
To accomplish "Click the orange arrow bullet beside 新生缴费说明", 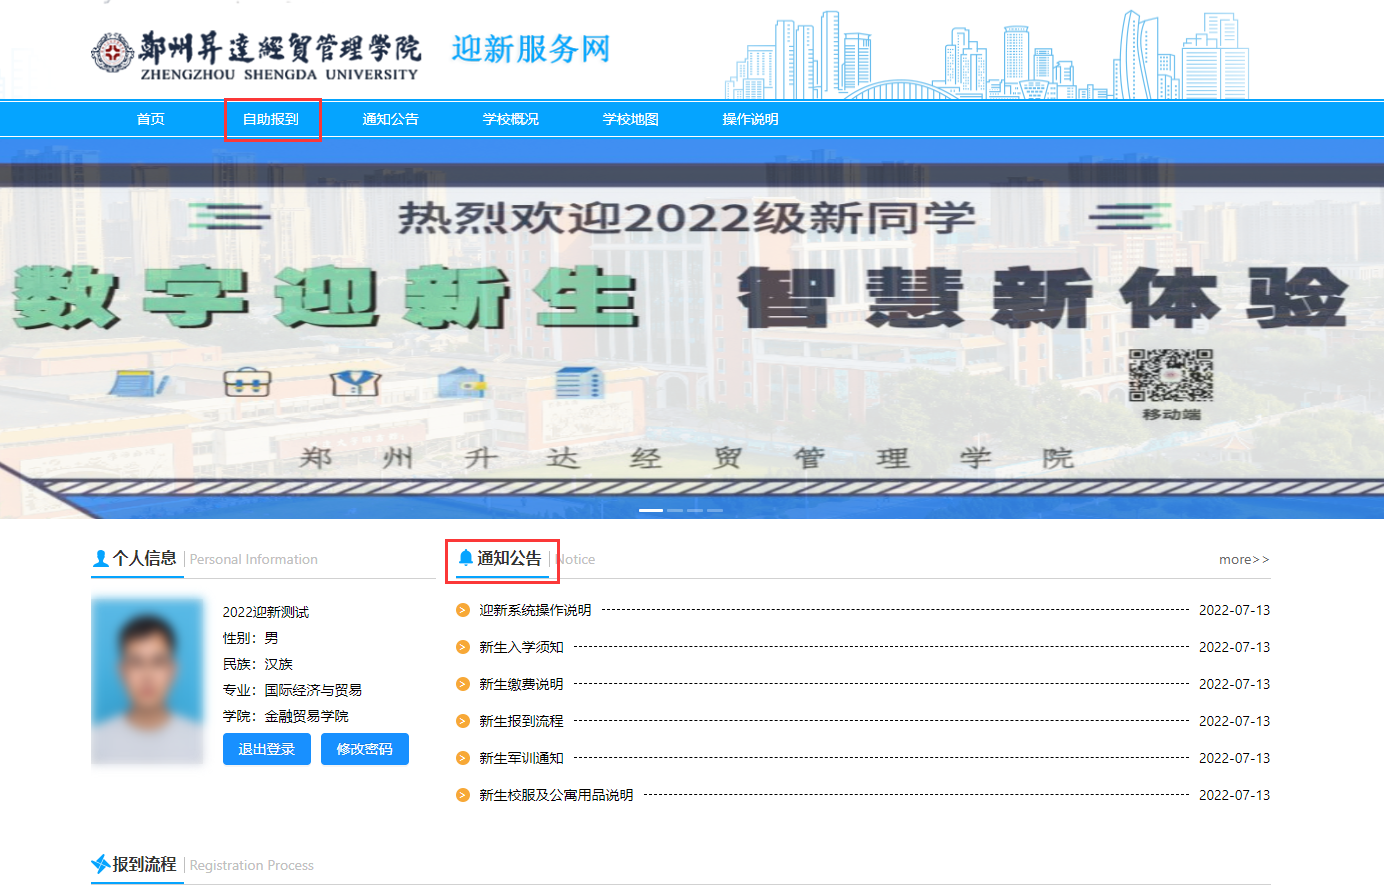I will [x=463, y=684].
